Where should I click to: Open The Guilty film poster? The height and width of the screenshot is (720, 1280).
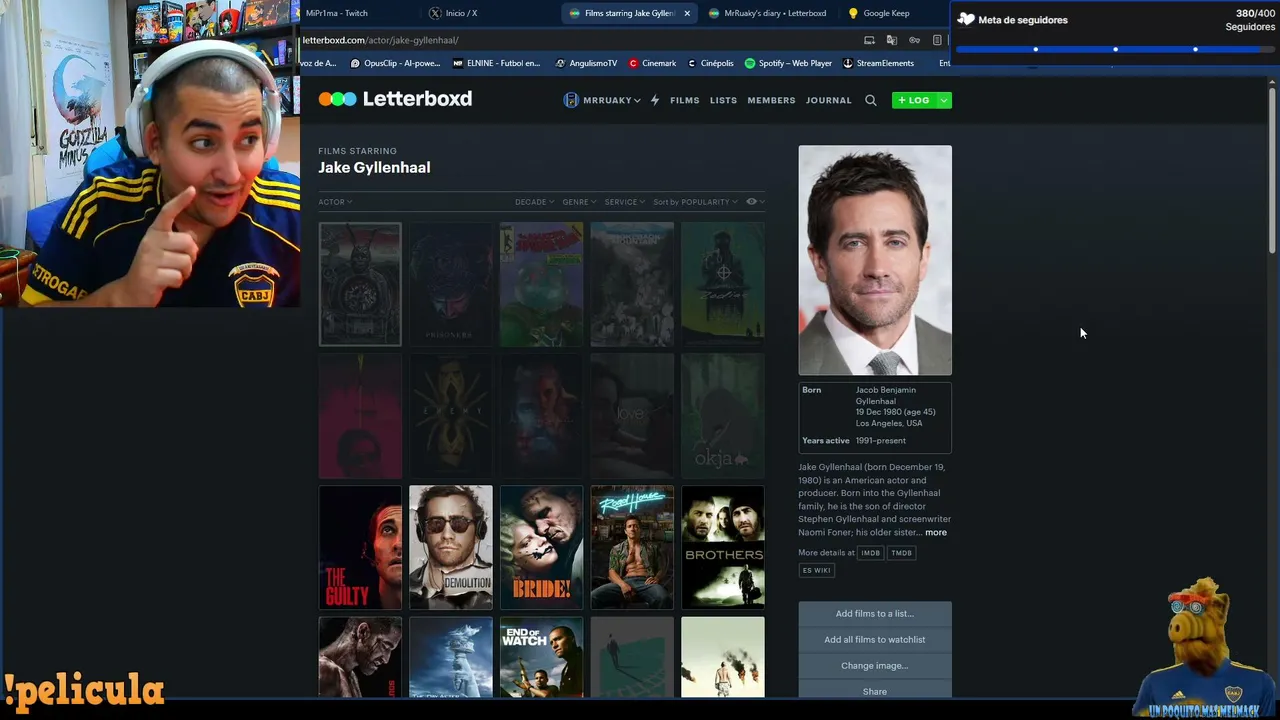click(360, 547)
